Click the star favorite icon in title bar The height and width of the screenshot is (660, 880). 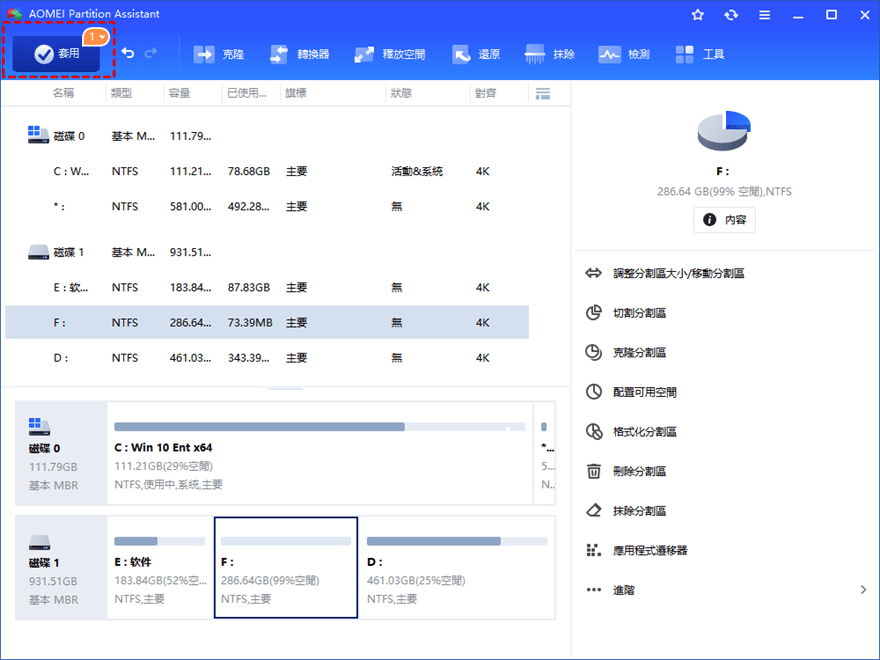pyautogui.click(x=698, y=15)
